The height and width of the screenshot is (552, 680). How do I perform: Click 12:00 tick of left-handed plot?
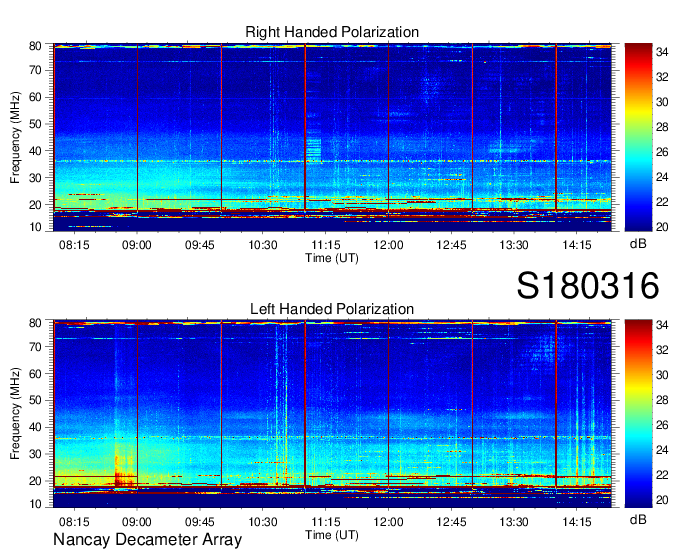pyautogui.click(x=389, y=521)
